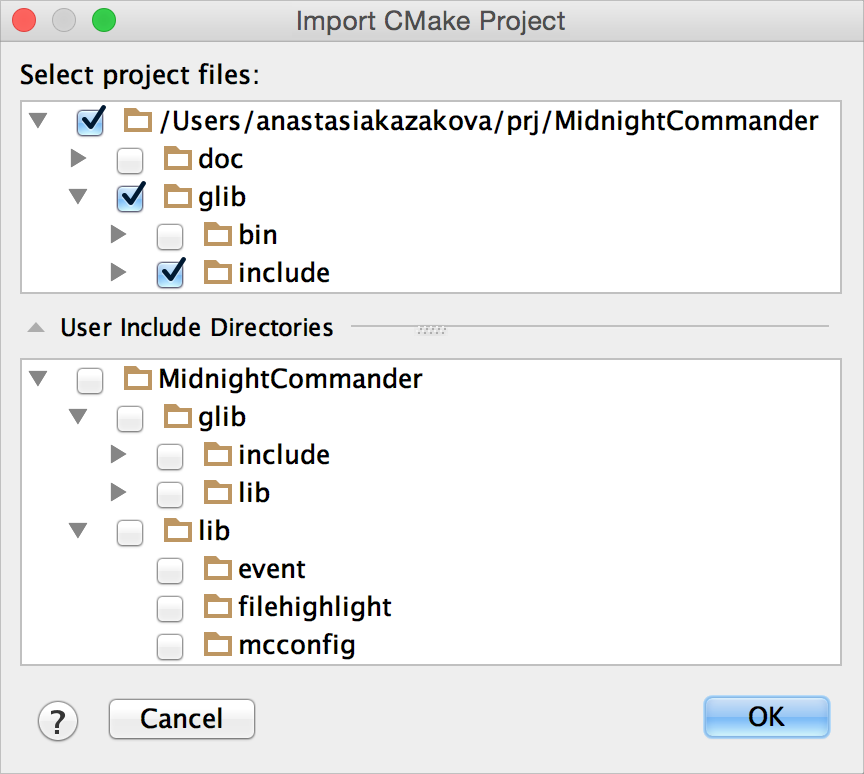Enable the doc folder checkbox

[x=130, y=160]
